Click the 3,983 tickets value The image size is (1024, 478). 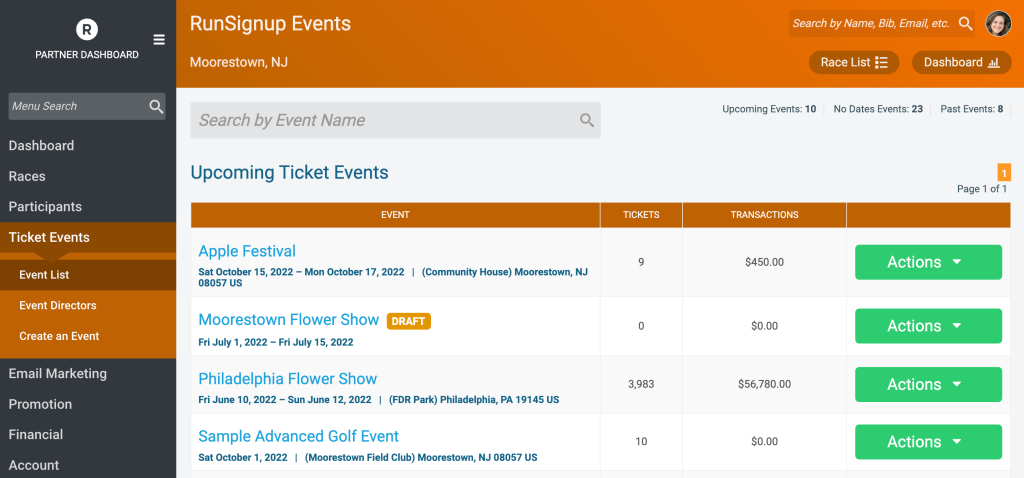tap(641, 385)
